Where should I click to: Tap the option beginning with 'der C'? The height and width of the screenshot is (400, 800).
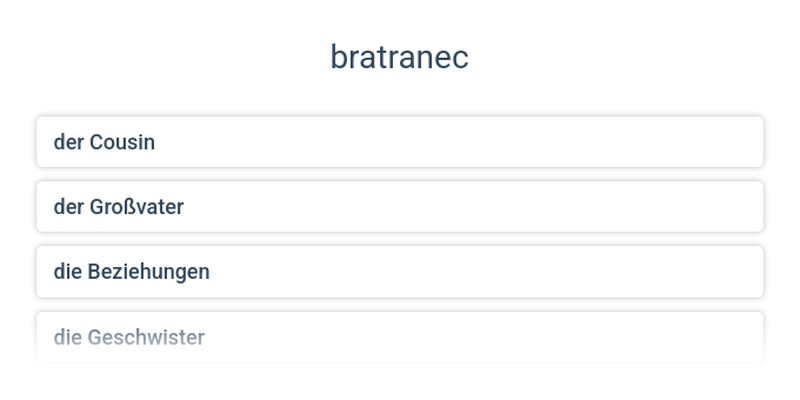point(400,142)
